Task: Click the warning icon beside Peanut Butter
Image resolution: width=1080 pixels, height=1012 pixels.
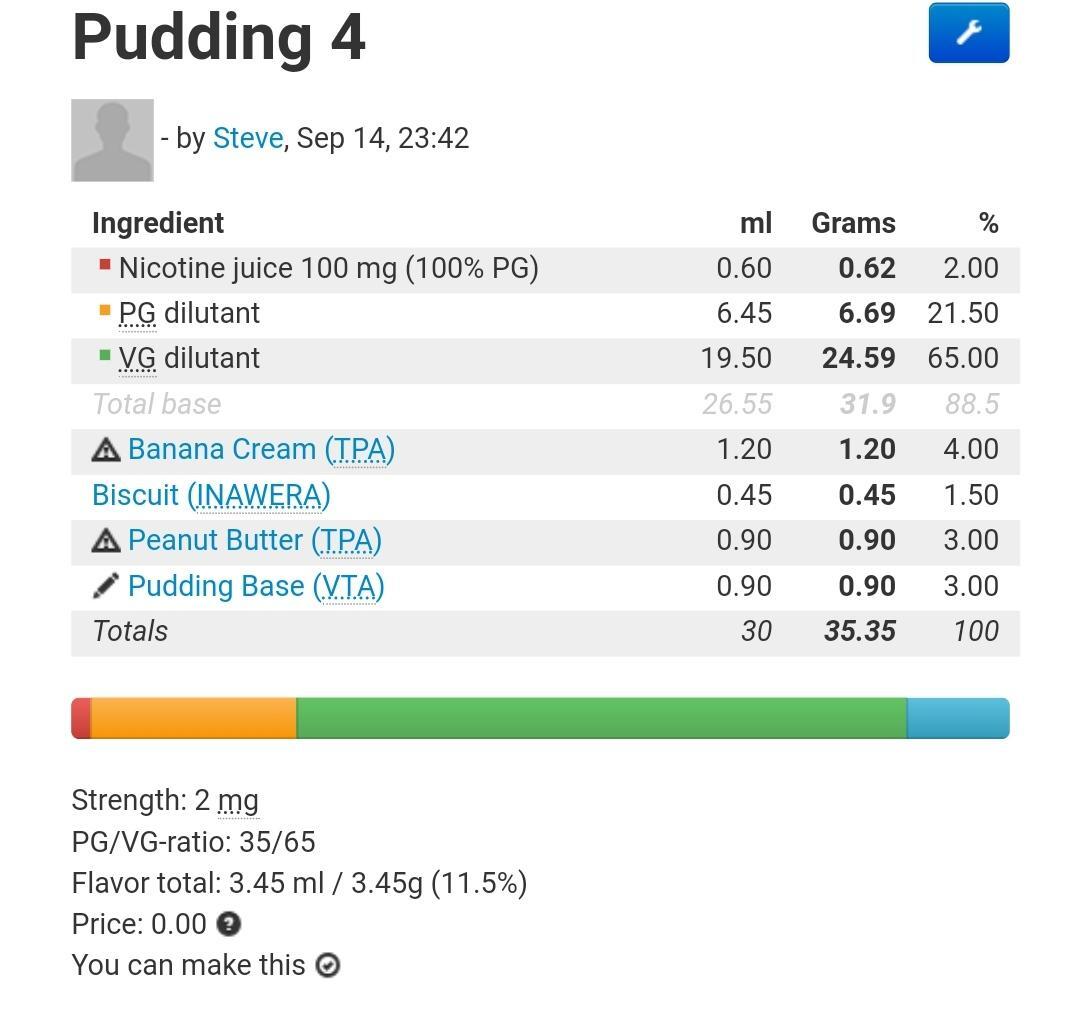Action: coord(106,541)
